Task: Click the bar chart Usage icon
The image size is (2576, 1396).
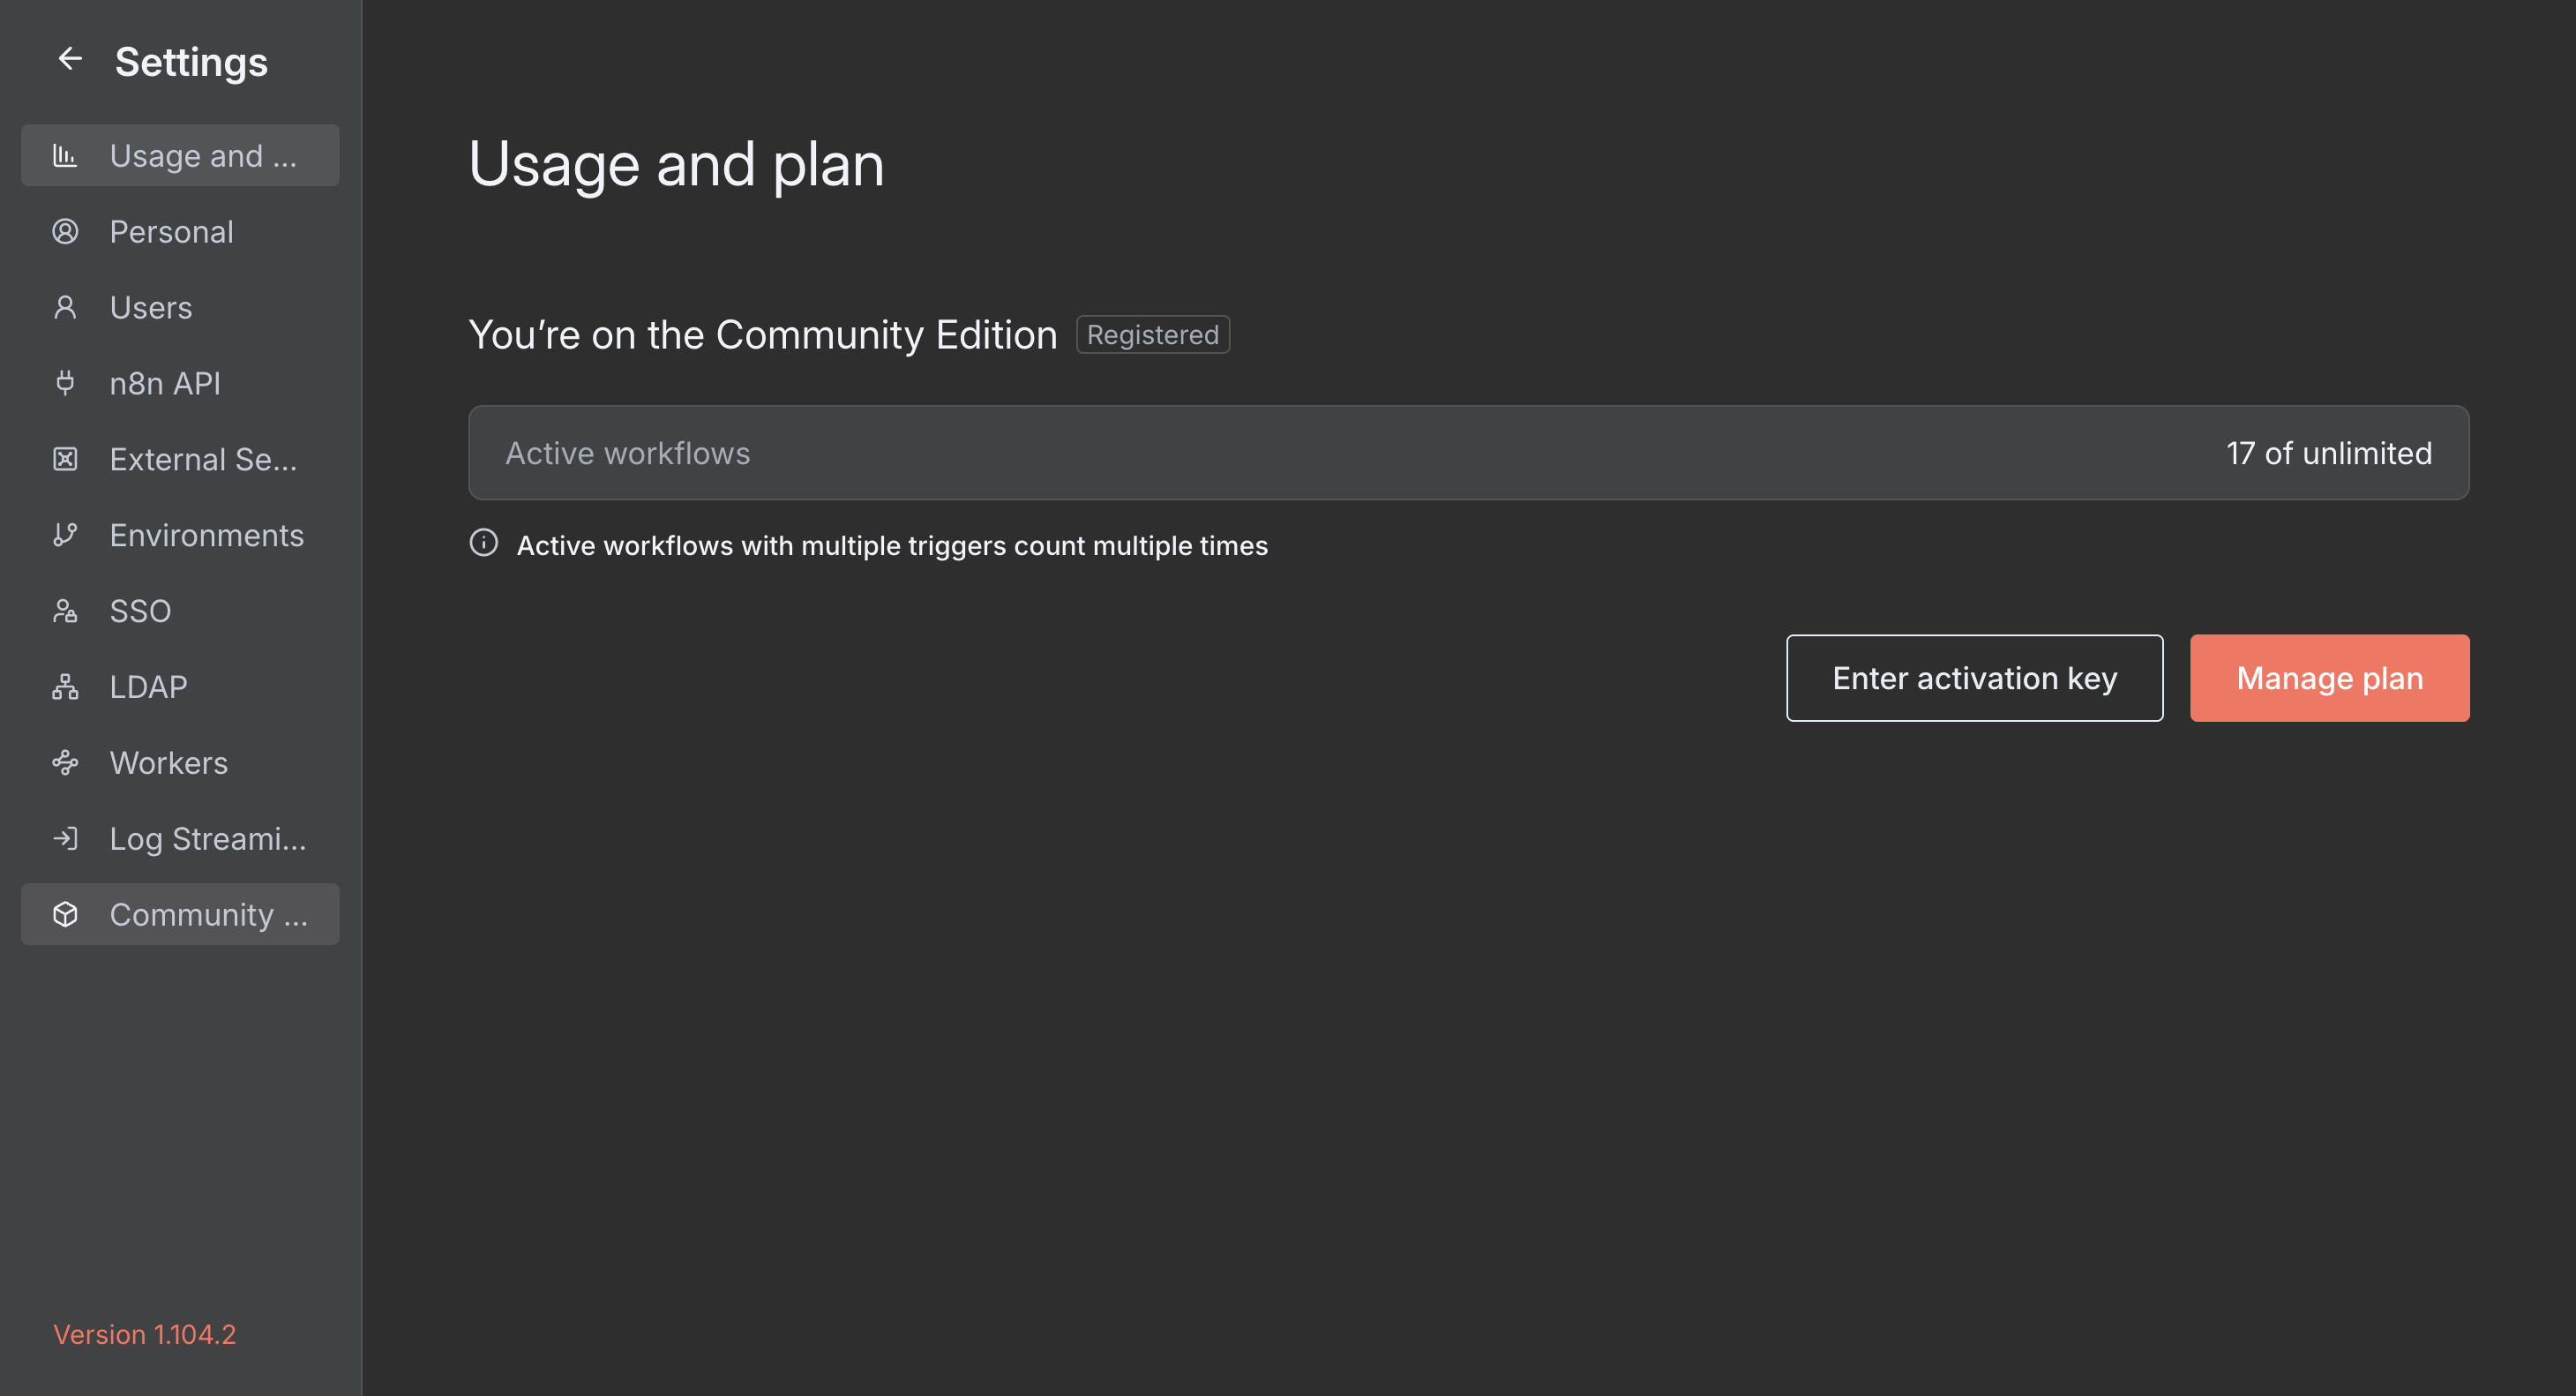Action: coord(65,155)
